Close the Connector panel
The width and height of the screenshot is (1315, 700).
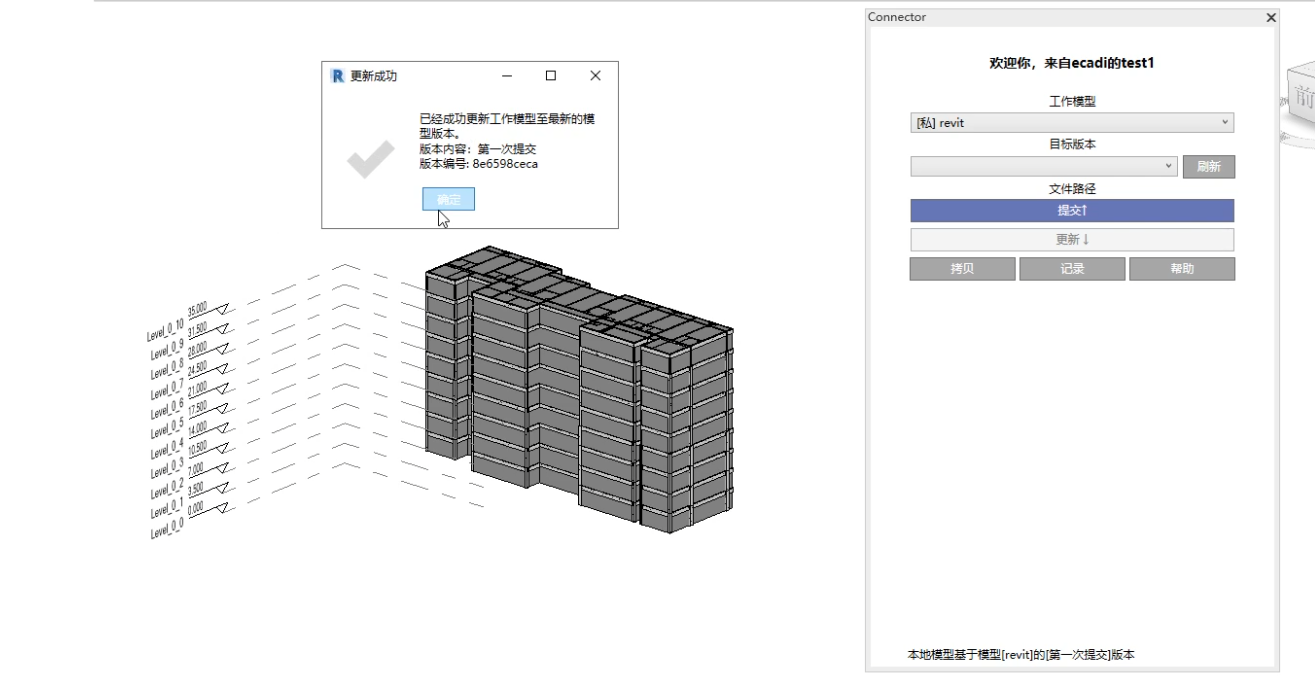pos(1271,17)
